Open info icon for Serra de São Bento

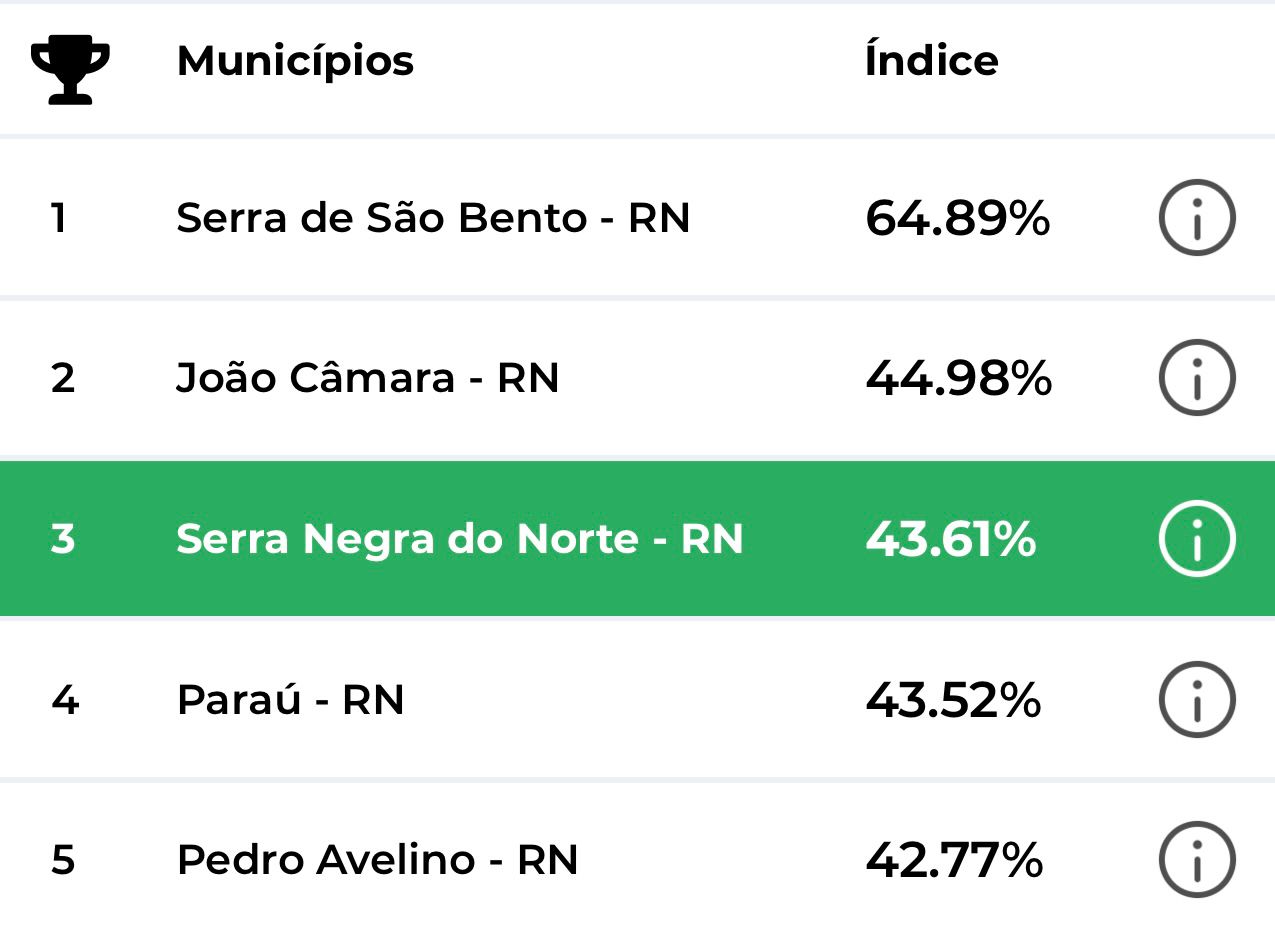[1197, 218]
